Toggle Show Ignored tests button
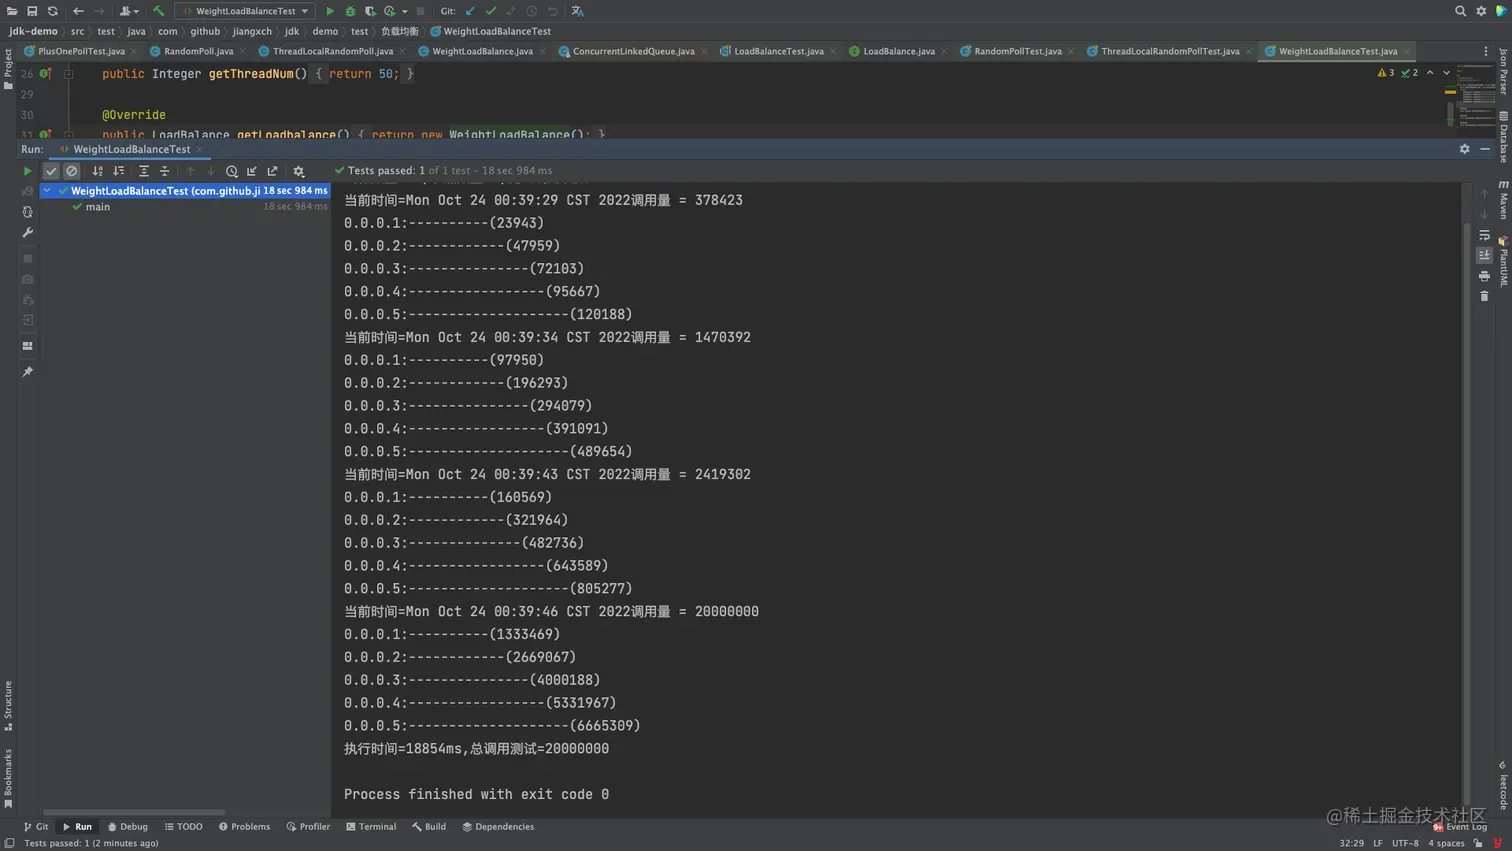This screenshot has height=851, width=1512. coord(71,171)
